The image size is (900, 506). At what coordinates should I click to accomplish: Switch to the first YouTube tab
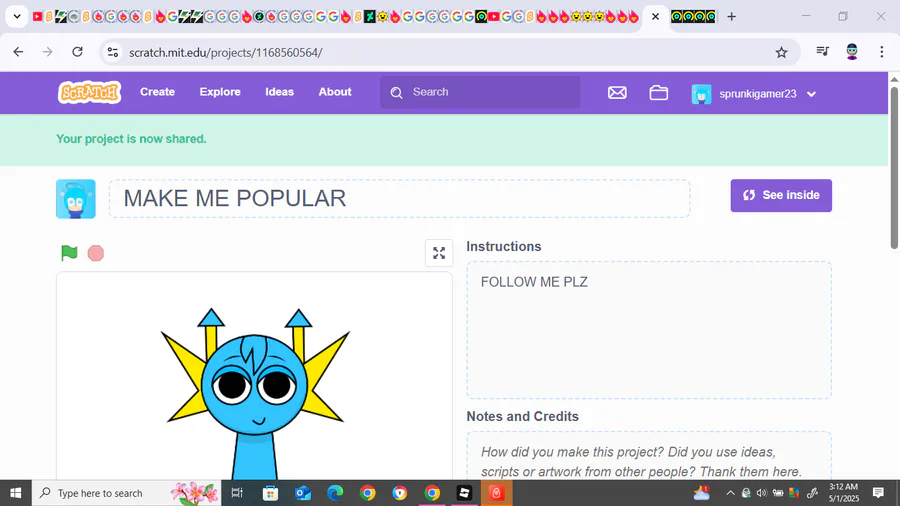(x=37, y=17)
